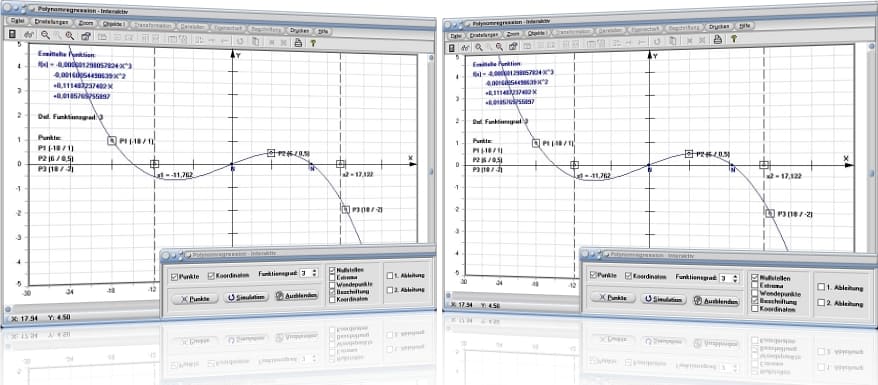The width and height of the screenshot is (878, 385).
Task: Click the green help icon in left window toolbar
Action: coord(314,43)
